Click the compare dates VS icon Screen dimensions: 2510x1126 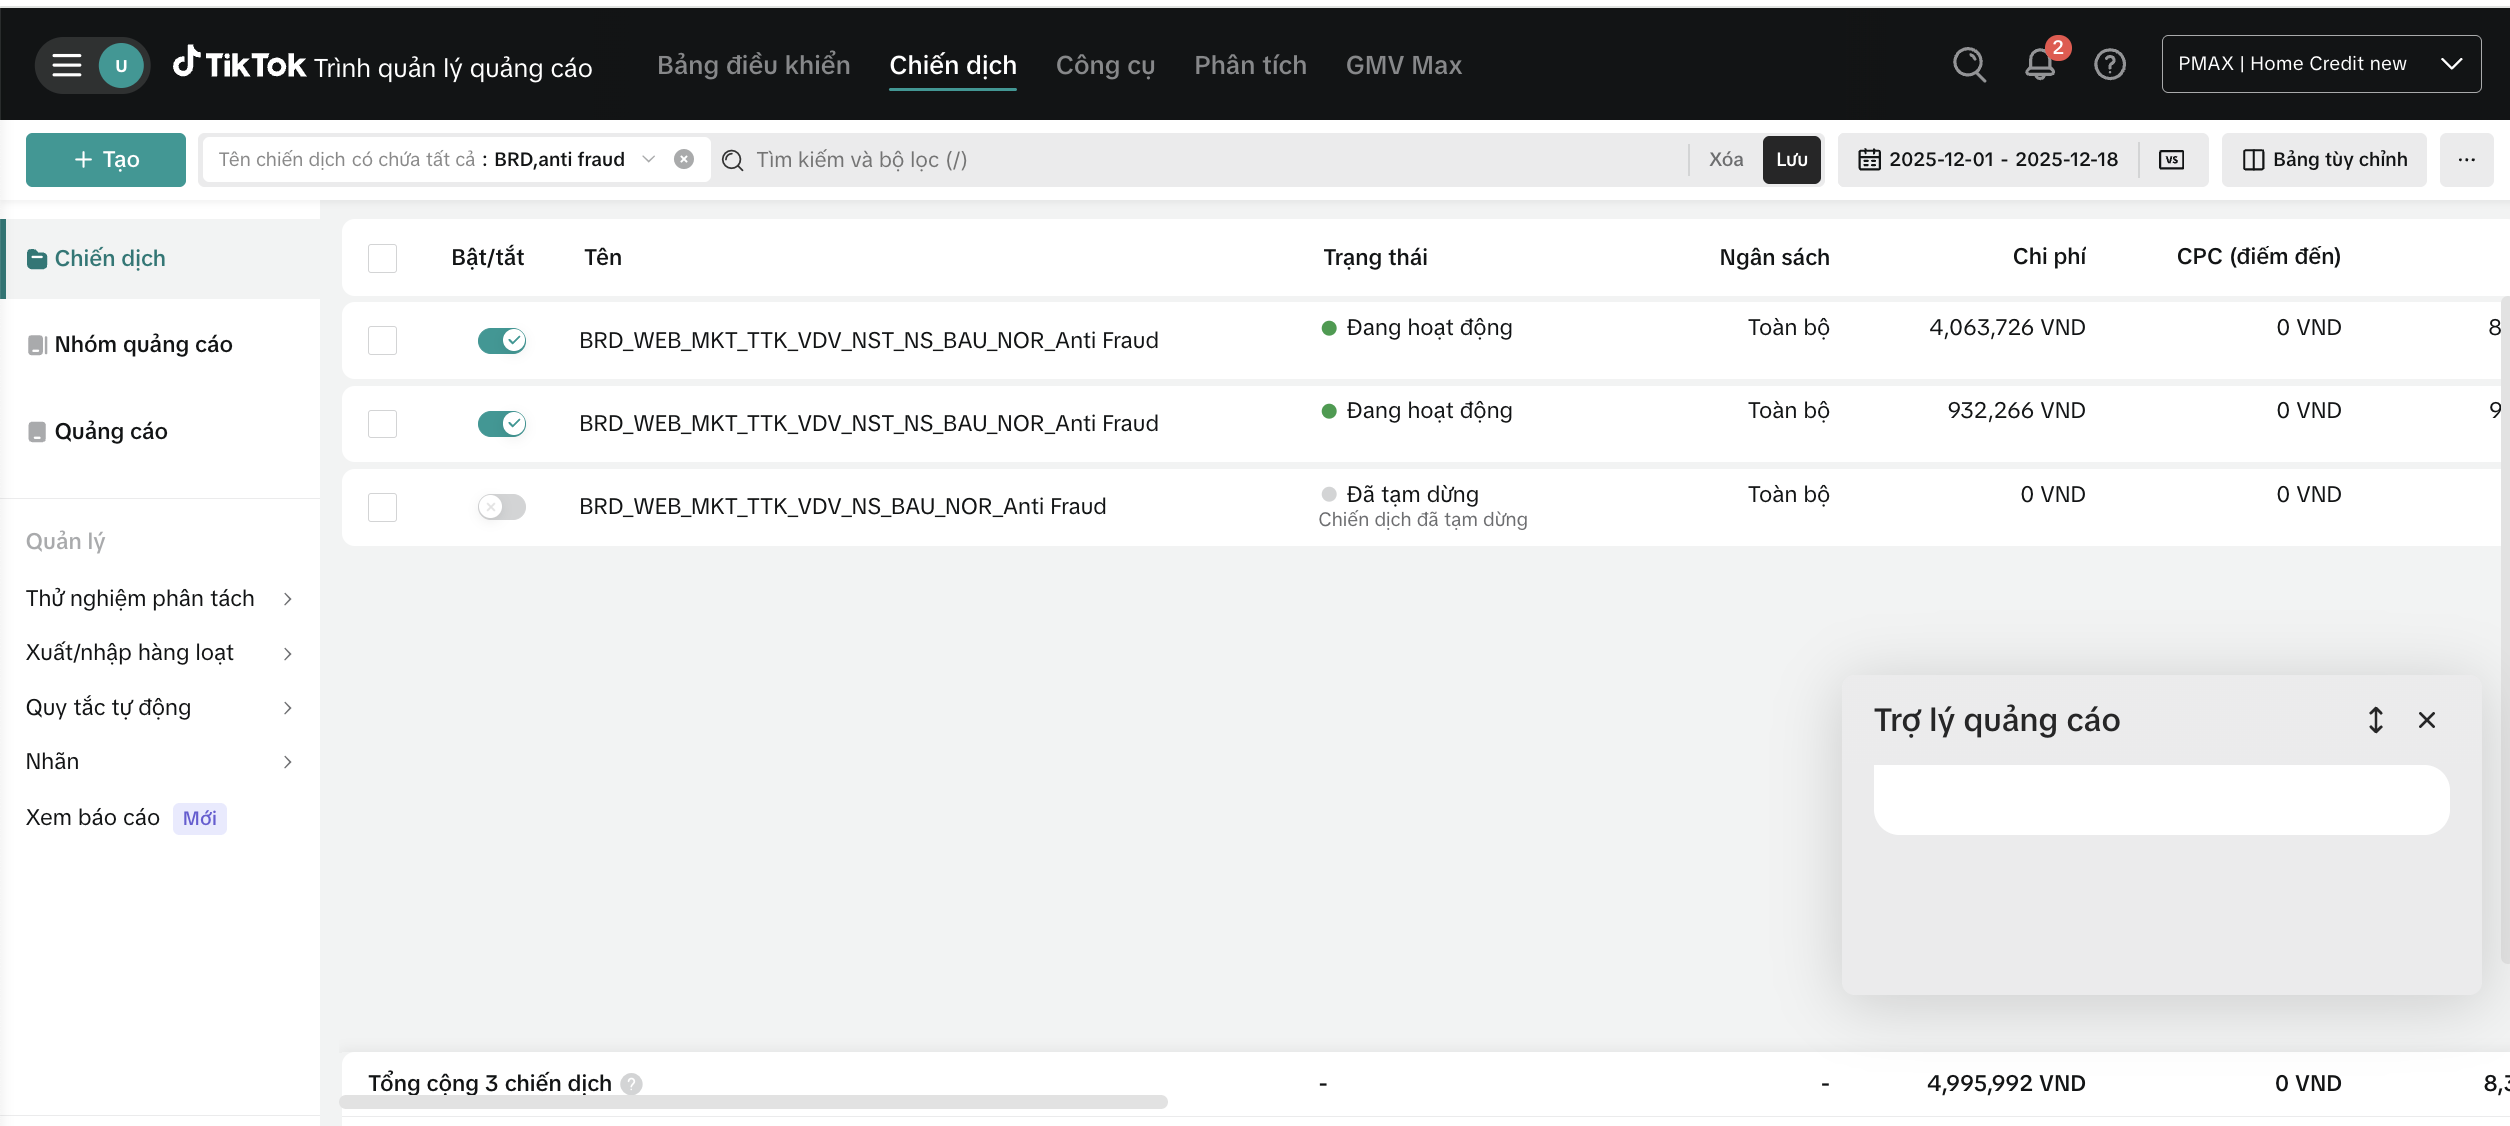pyautogui.click(x=2171, y=160)
